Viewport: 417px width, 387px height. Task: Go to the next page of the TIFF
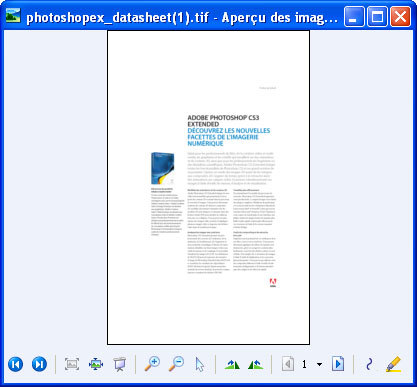338,364
